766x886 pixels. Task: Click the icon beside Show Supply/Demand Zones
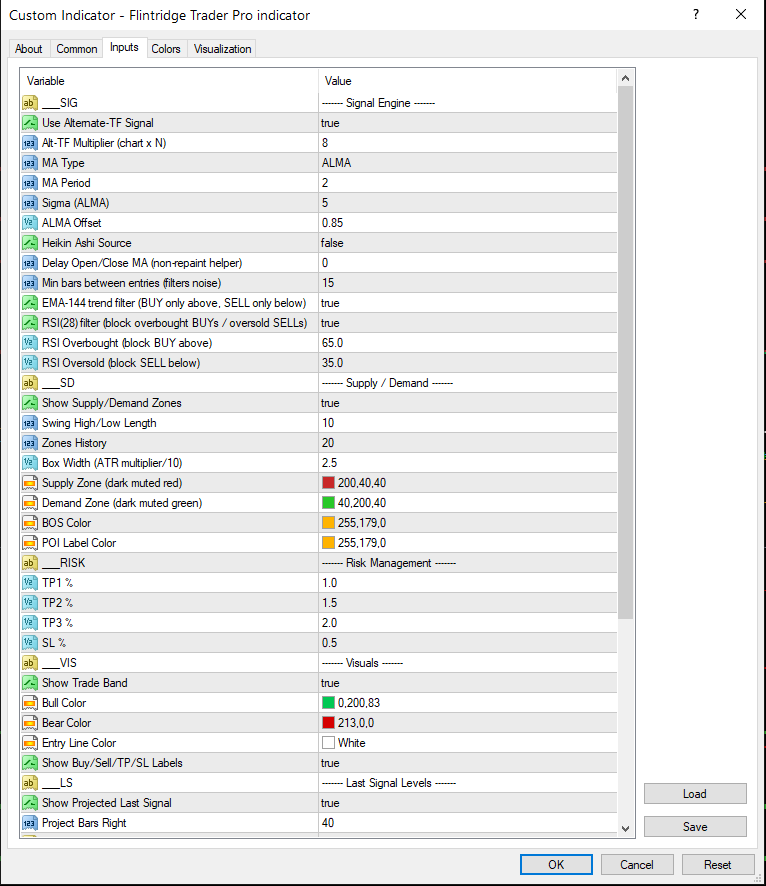(x=30, y=403)
